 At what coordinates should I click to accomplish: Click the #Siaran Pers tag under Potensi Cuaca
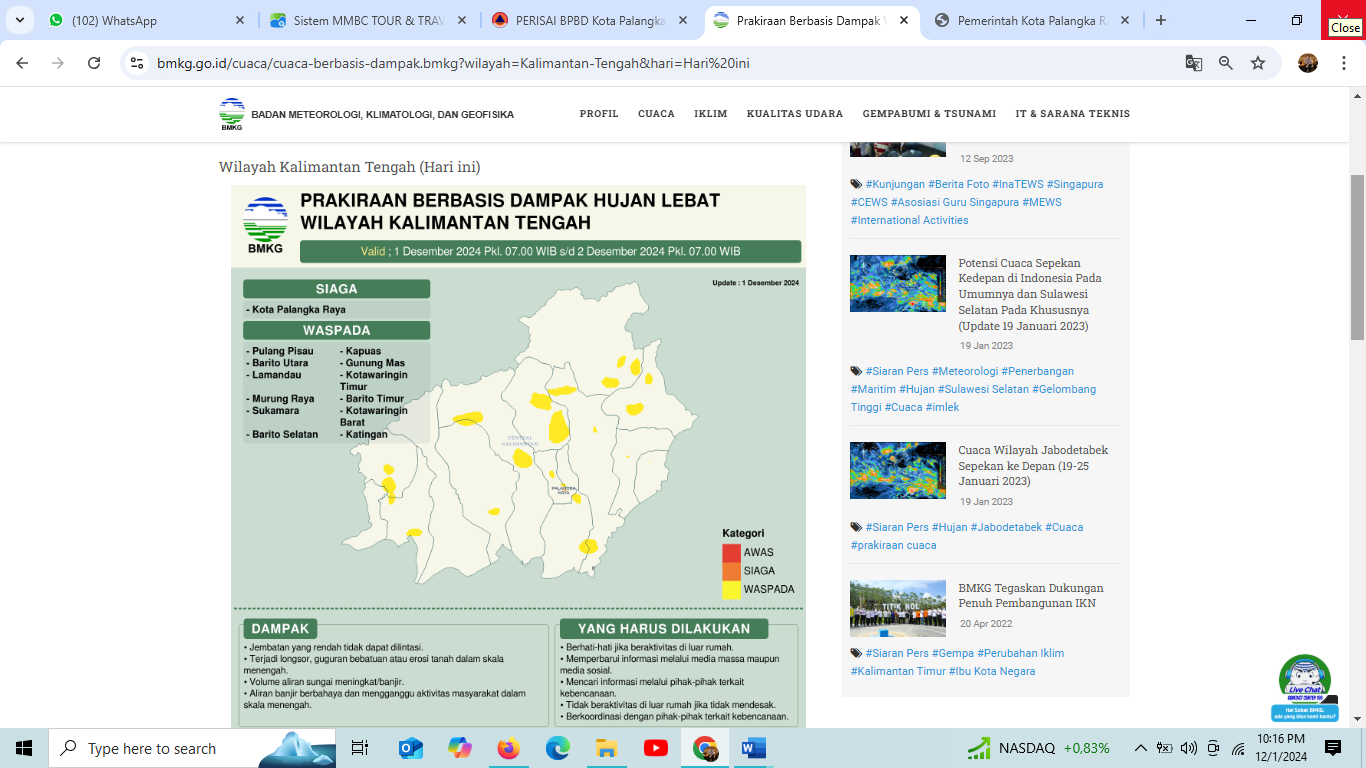[x=897, y=371]
